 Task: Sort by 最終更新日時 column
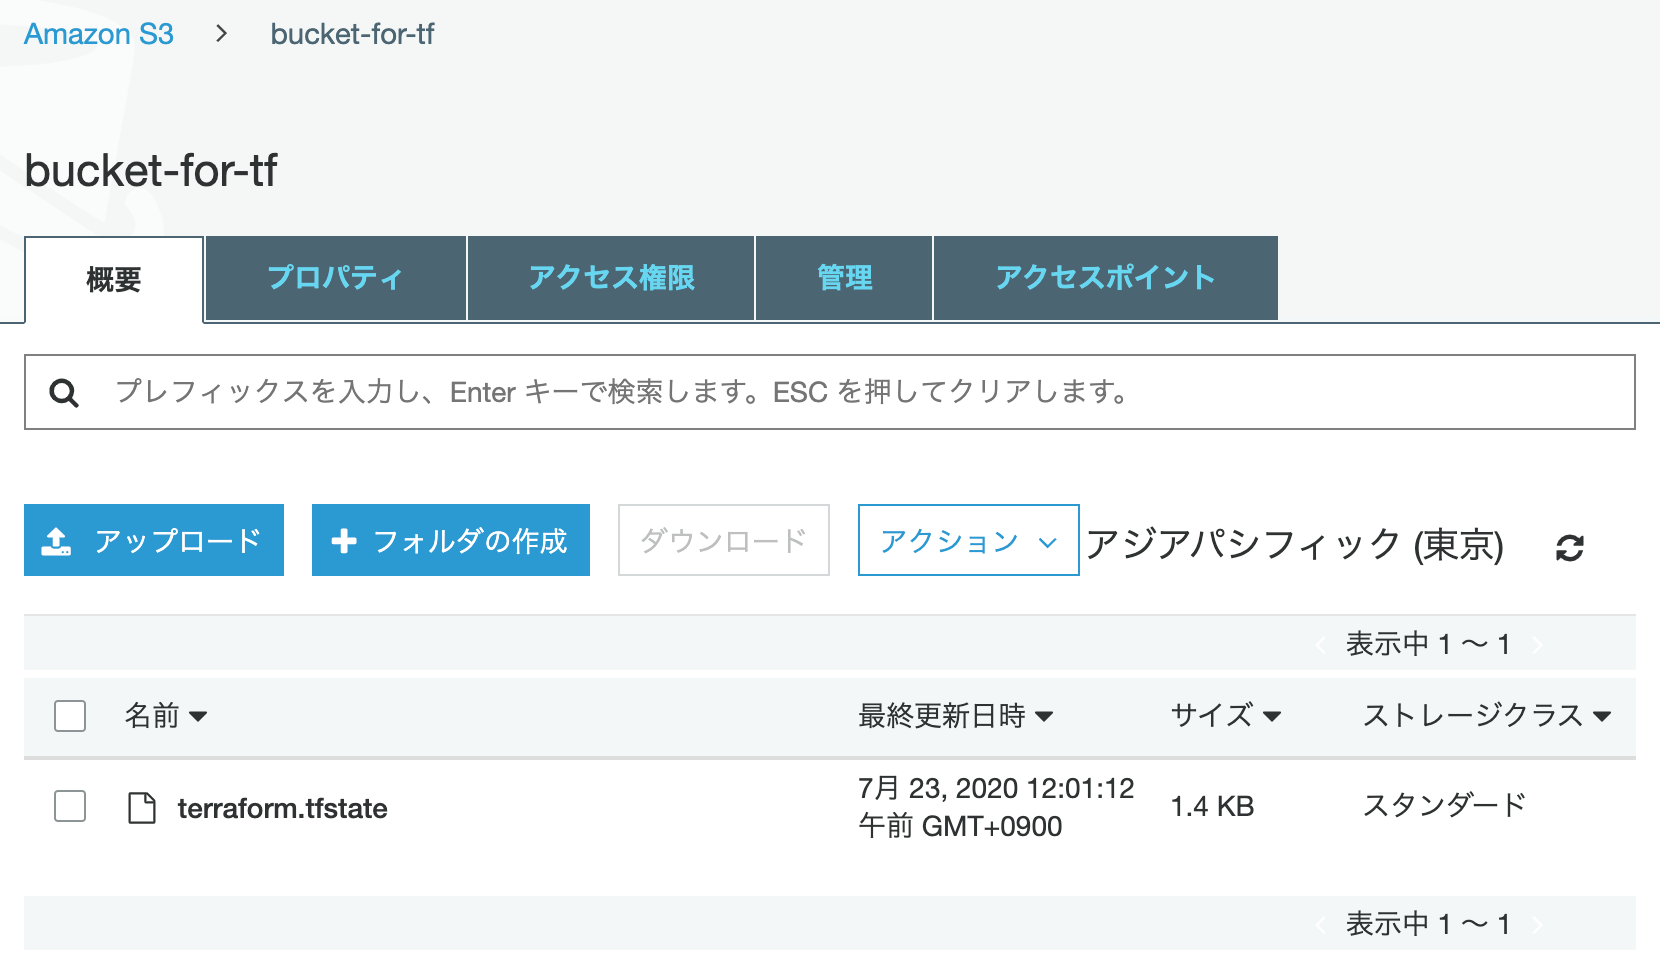[x=955, y=716]
